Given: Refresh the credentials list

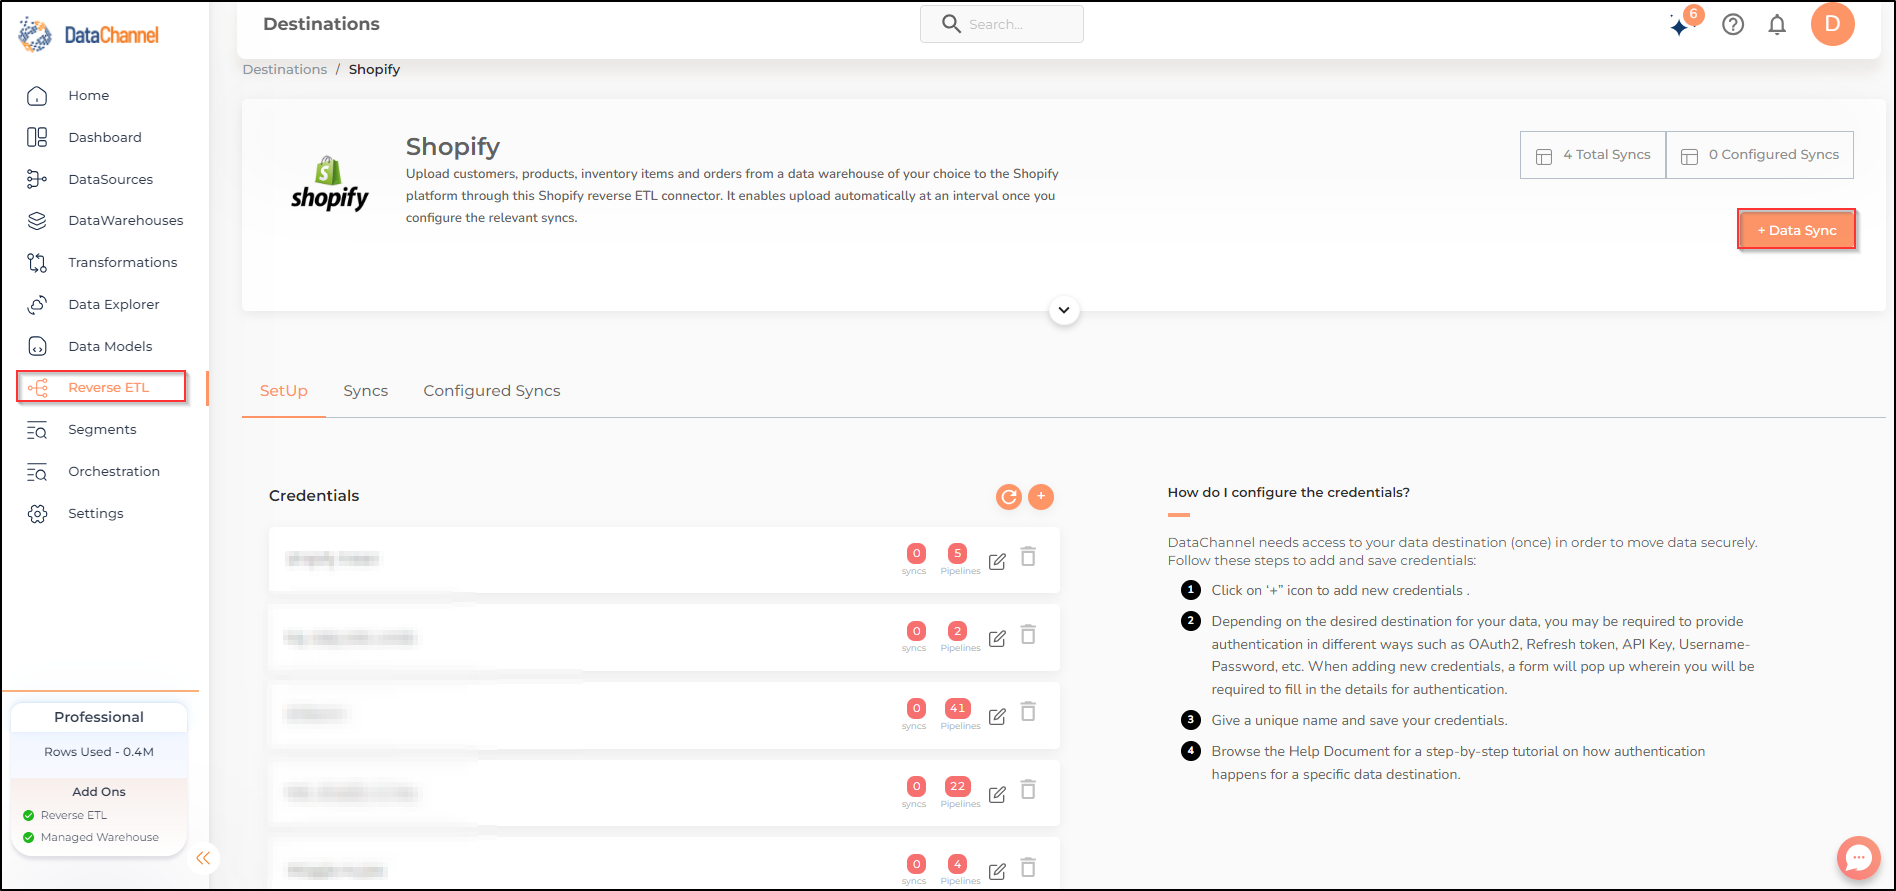Looking at the screenshot, I should click(x=1009, y=497).
